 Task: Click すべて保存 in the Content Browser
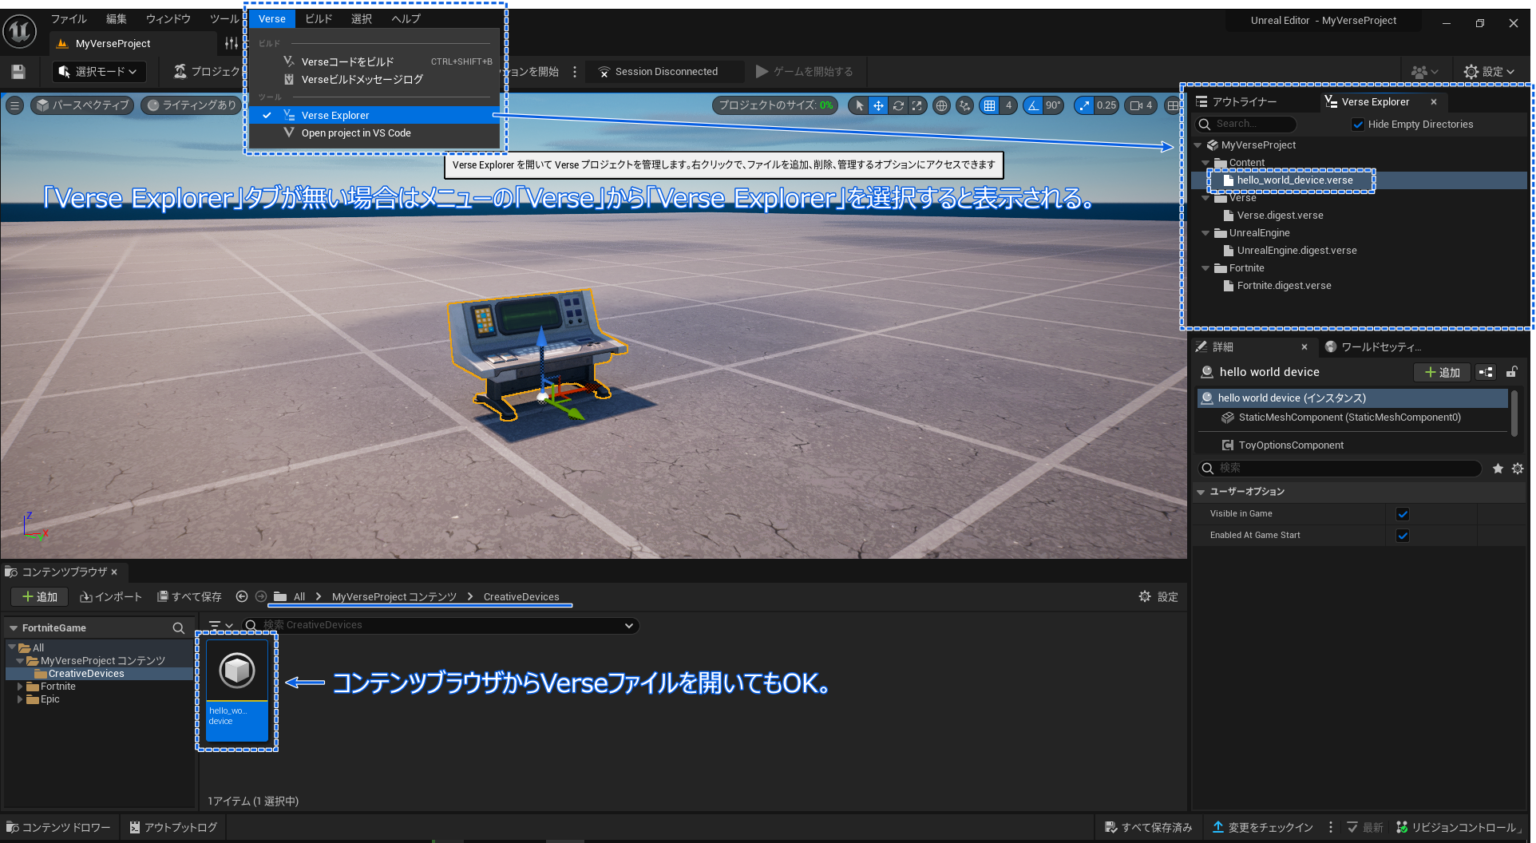click(x=188, y=596)
